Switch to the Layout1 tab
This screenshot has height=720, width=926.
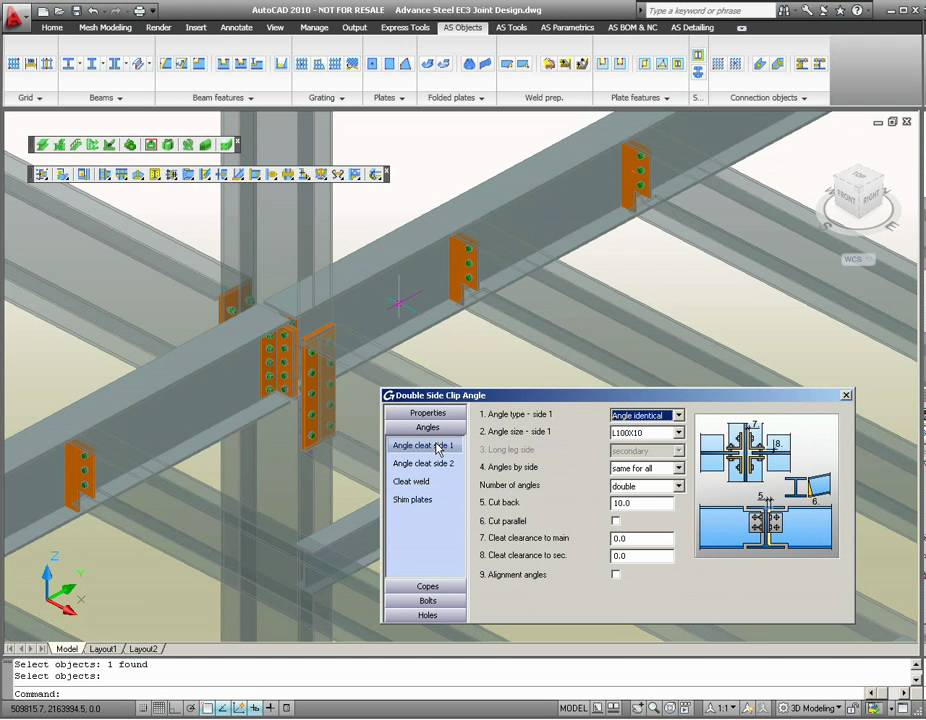103,649
